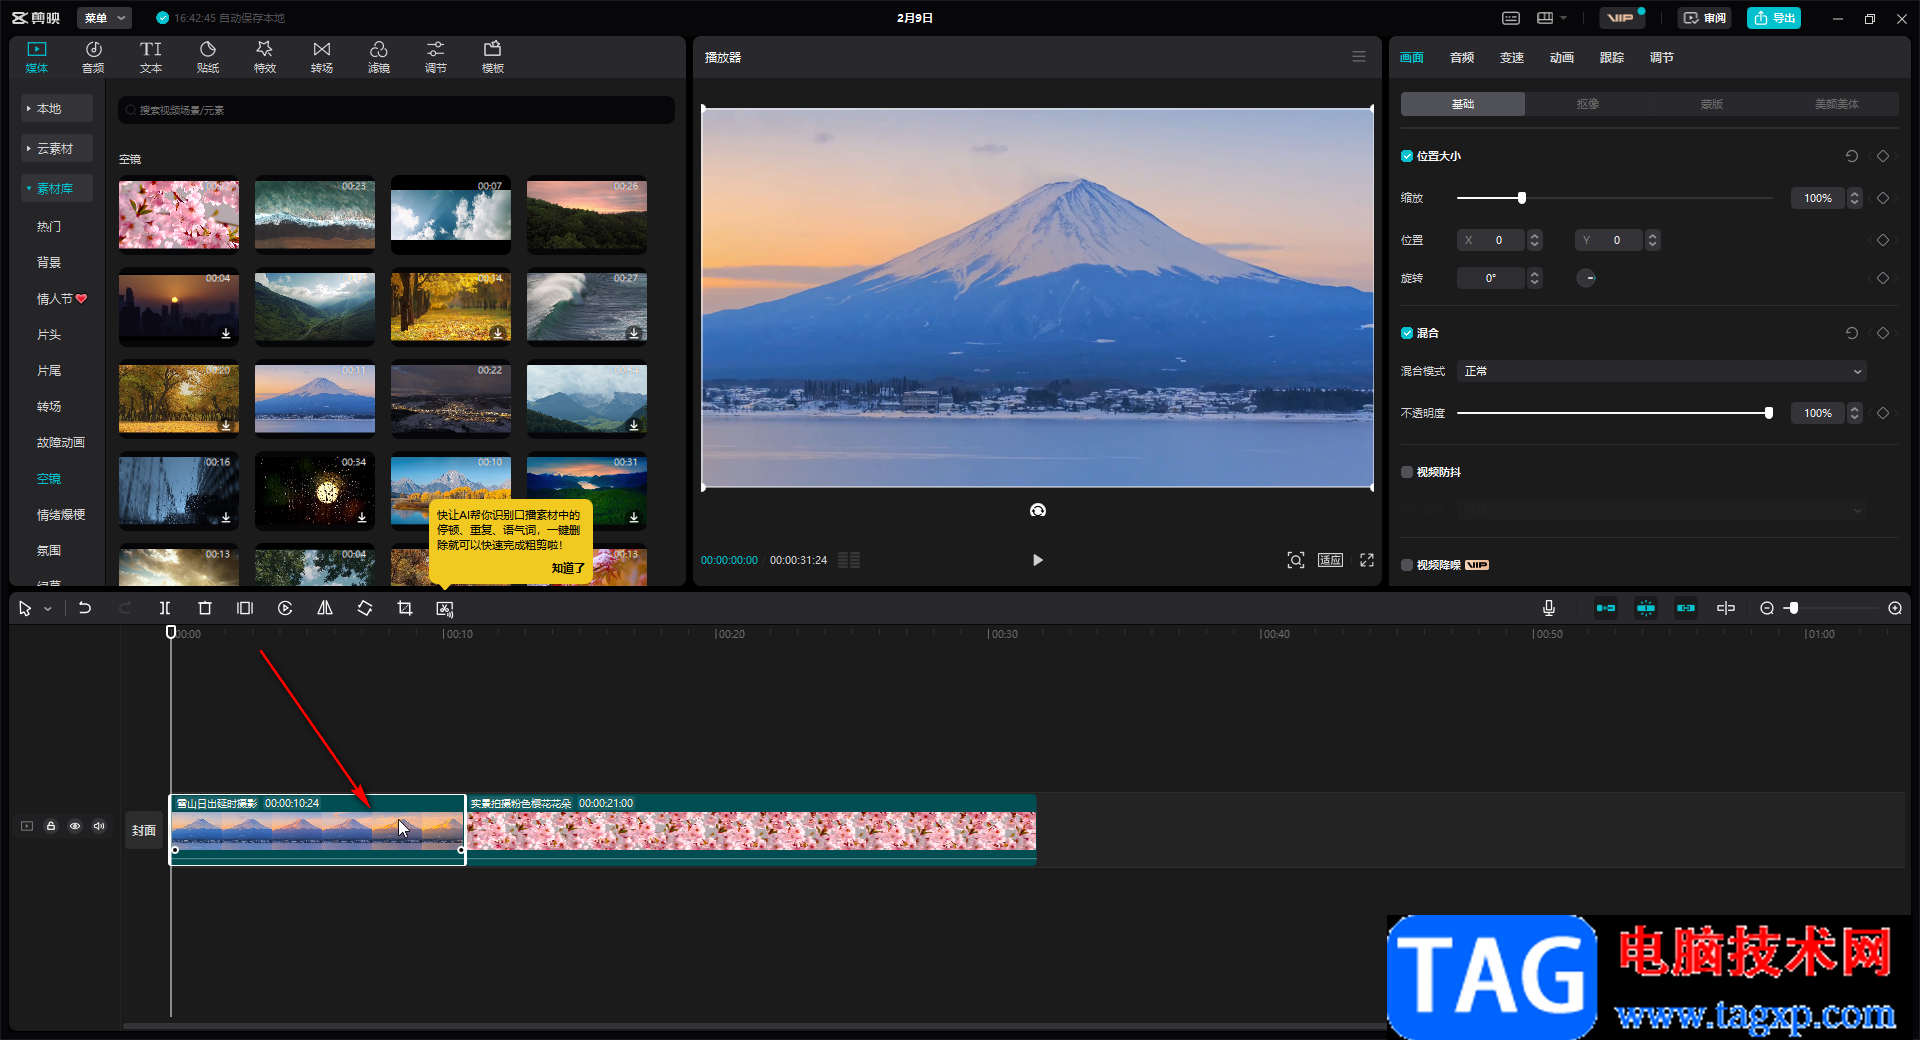Click the mirror flip icon in timeline toolbar
Screen dimensions: 1920x1040
(325, 608)
